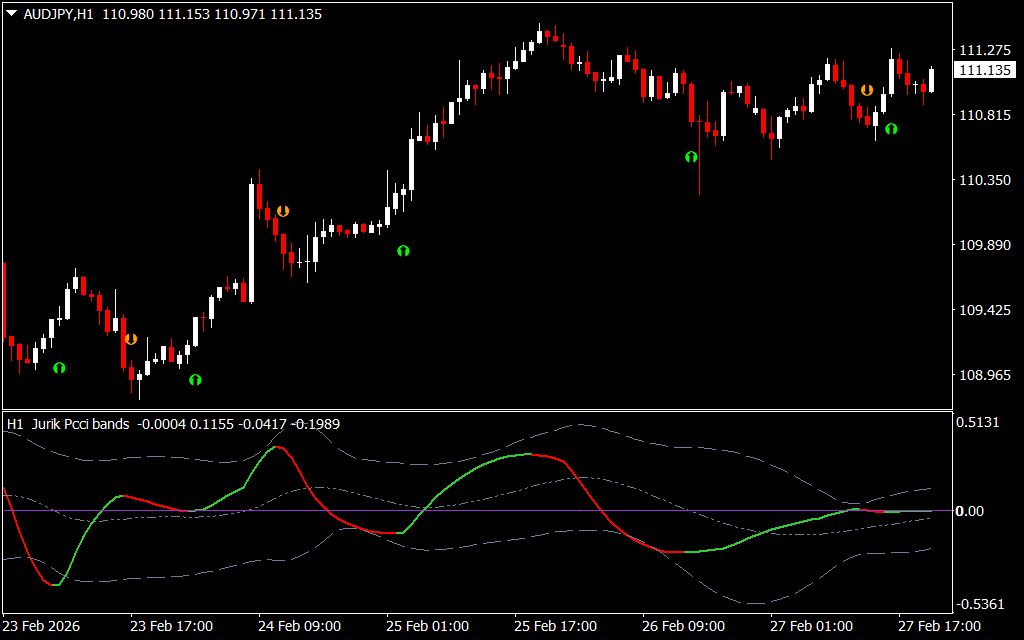This screenshot has width=1024, height=640.
Task: Click the 111.275 price axis label
Action: click(x=983, y=50)
